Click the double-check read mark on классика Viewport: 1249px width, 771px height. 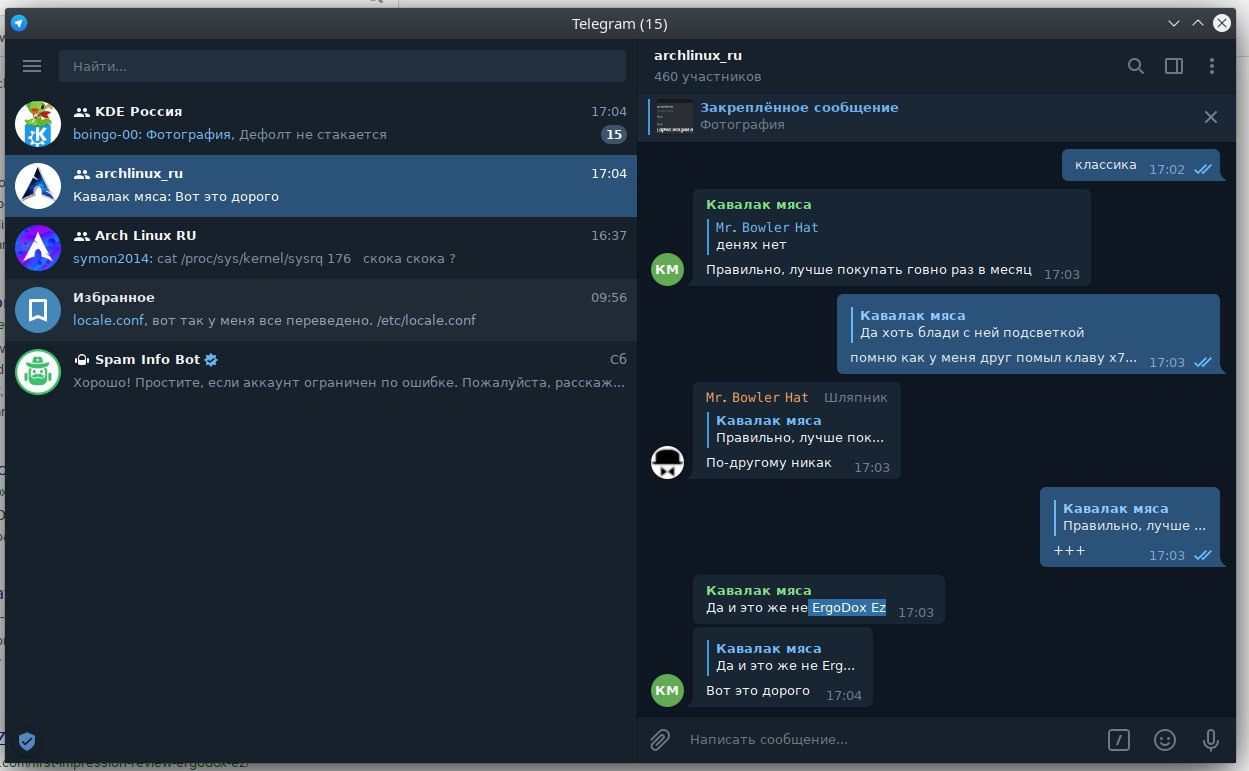click(x=1203, y=169)
